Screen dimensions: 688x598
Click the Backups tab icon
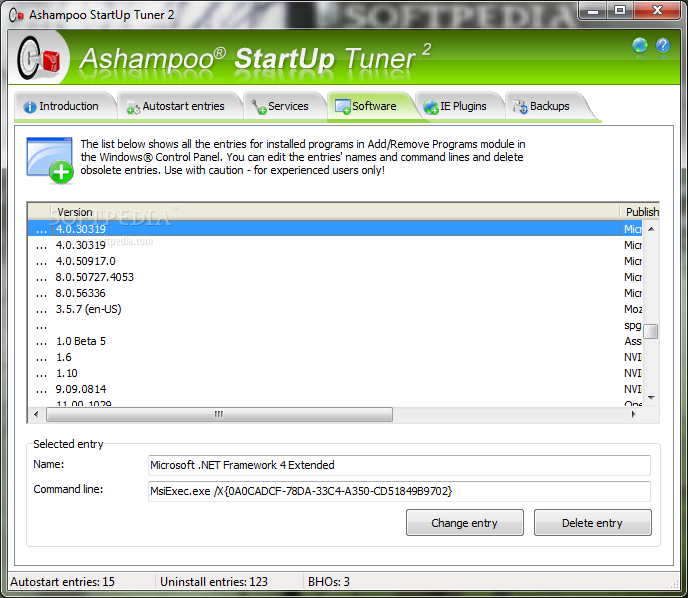(521, 107)
